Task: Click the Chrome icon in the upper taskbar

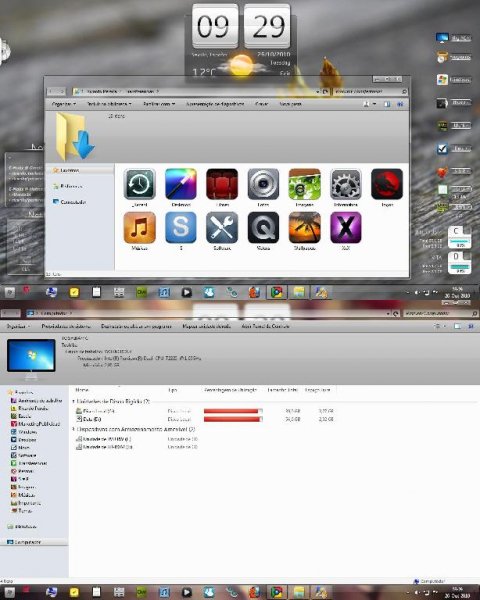Action: pyautogui.click(x=277, y=292)
